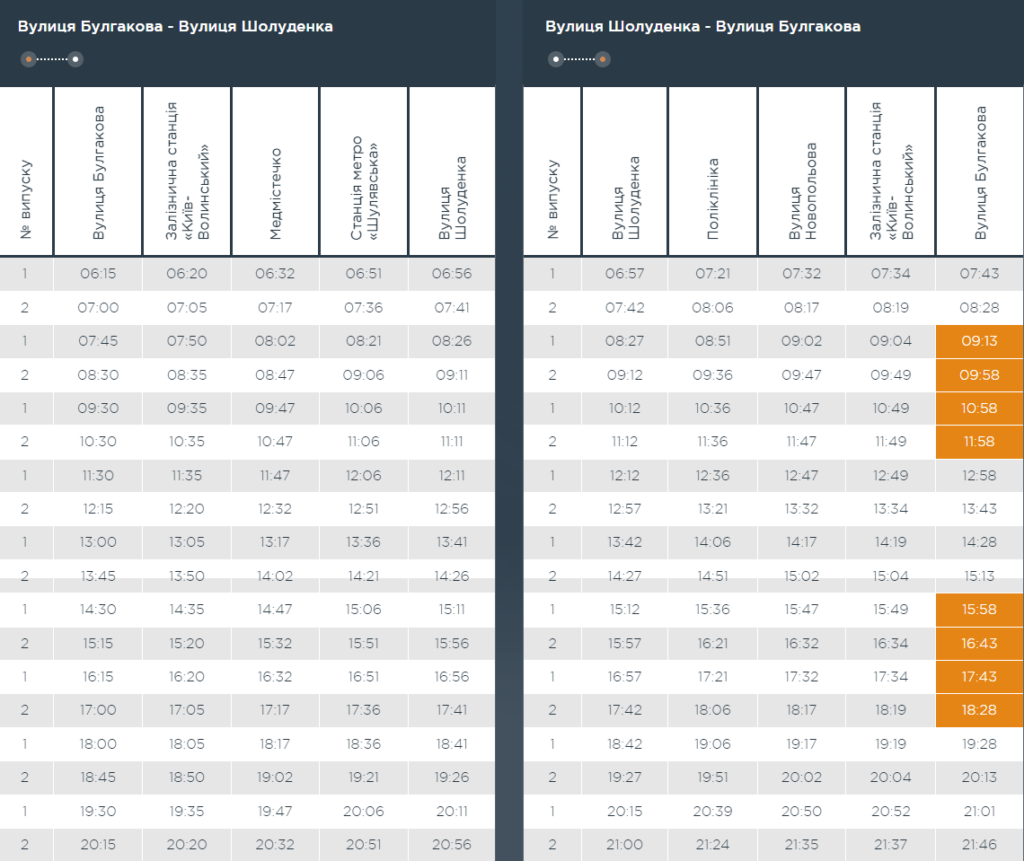Select the Вулиця Булгакова - Вулиця Шолуденка heading
This screenshot has width=1024, height=861.
[175, 27]
